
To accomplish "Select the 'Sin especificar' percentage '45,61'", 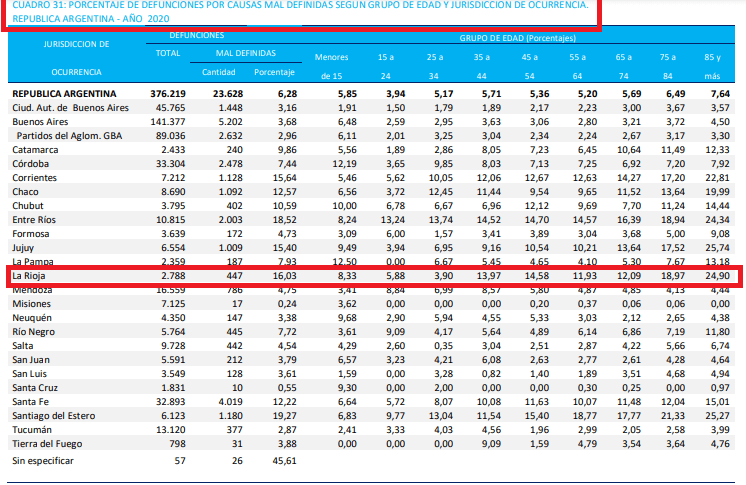I will pyautogui.click(x=285, y=461).
